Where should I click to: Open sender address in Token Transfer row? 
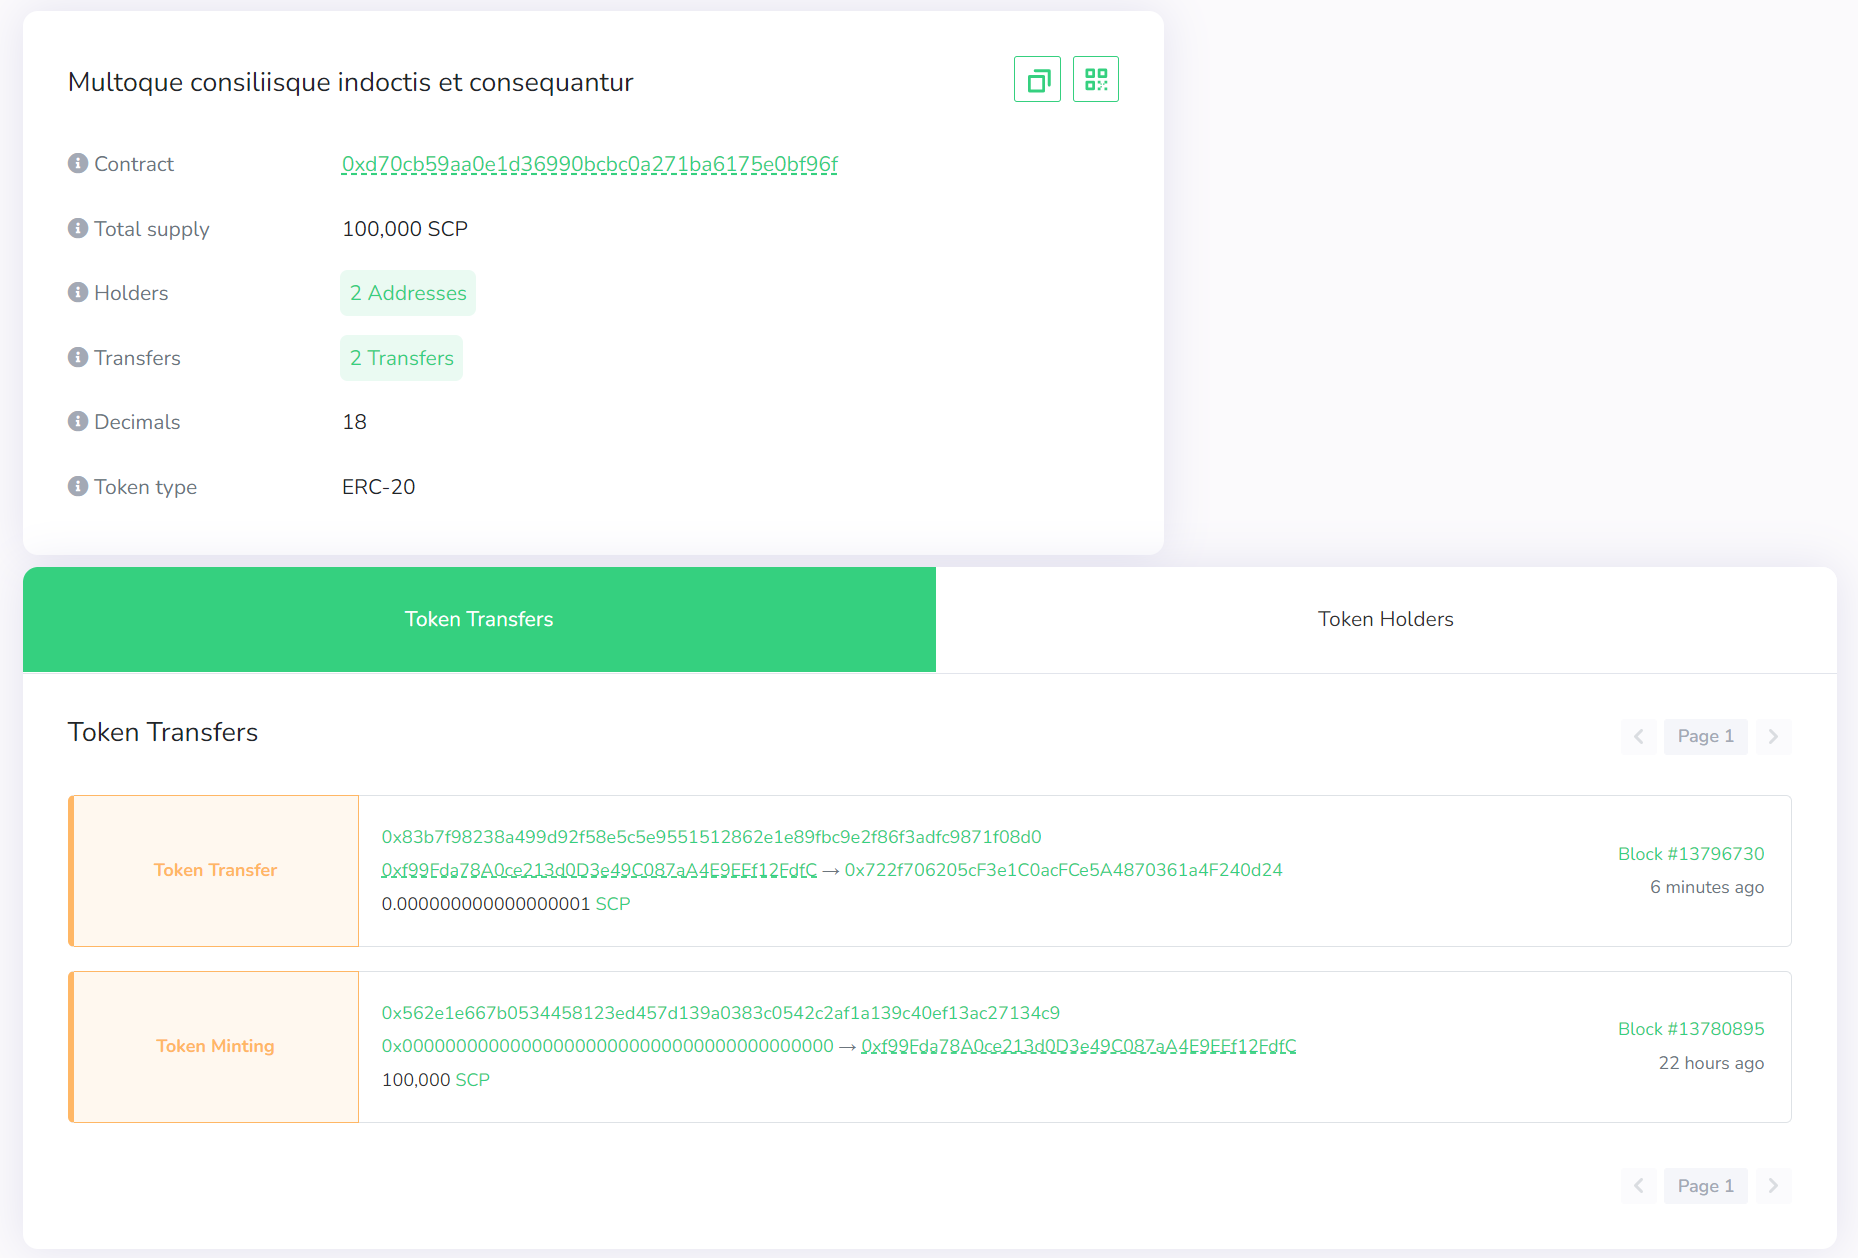(599, 870)
